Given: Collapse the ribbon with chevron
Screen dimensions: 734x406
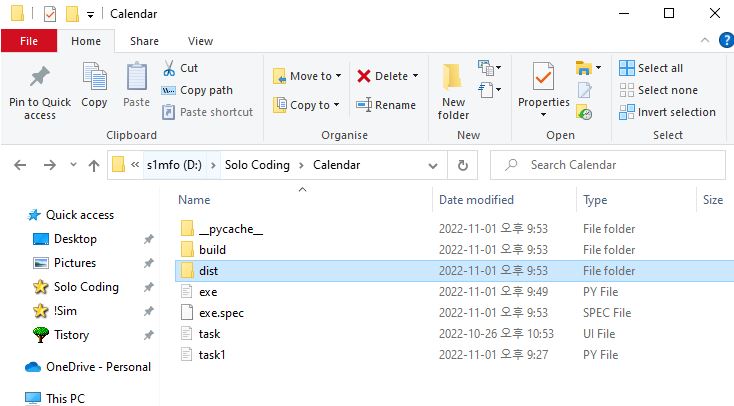Looking at the screenshot, I should [x=705, y=40].
